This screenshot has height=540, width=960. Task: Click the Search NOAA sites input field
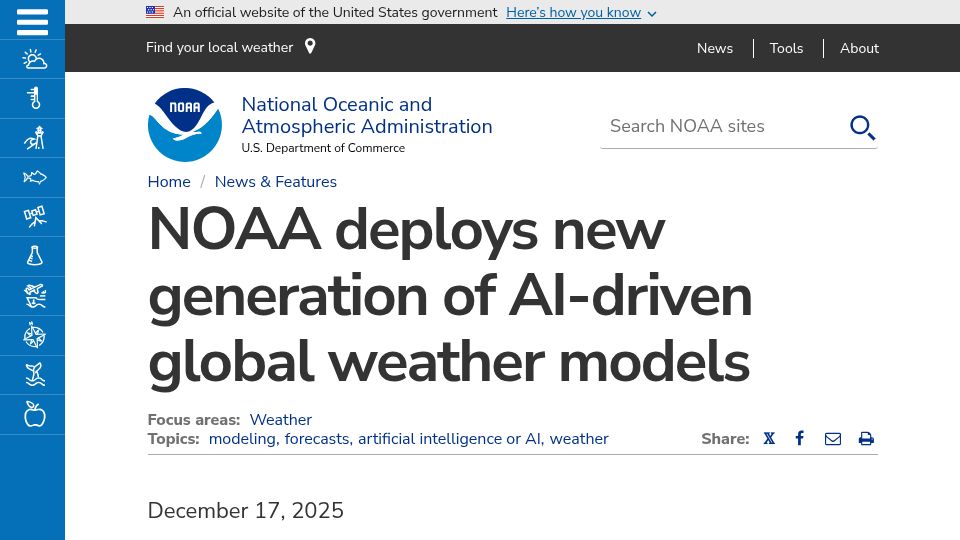point(722,126)
